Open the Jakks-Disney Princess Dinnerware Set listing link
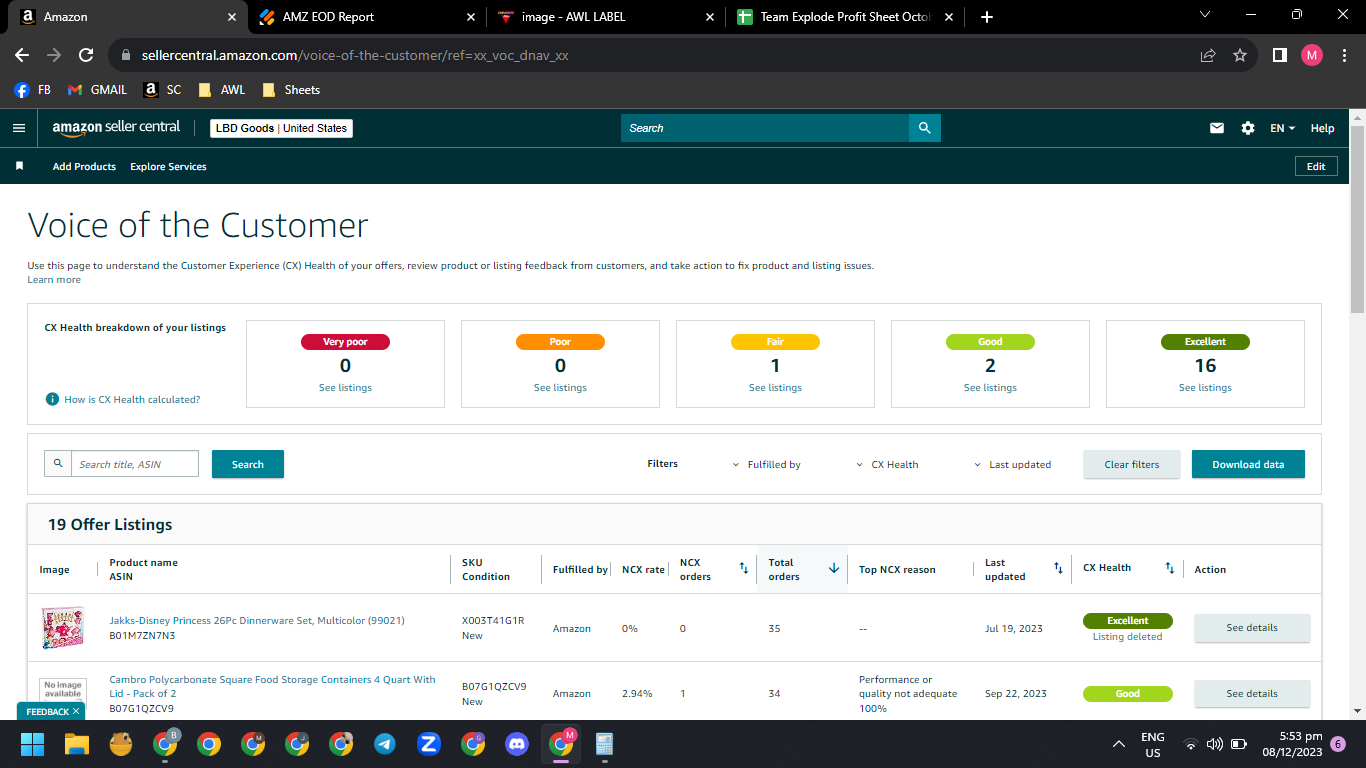 coord(257,621)
